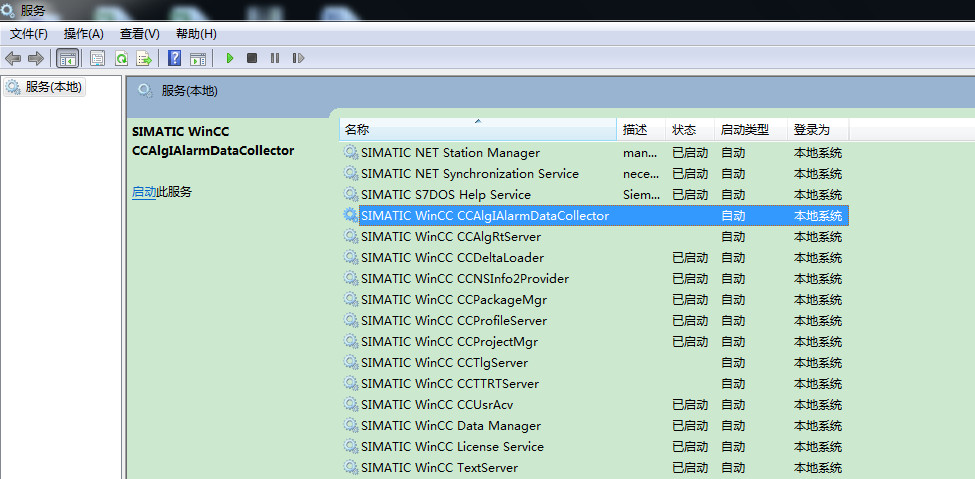Toggle the show/hide console tree icon
The image size is (975, 479).
[68, 58]
